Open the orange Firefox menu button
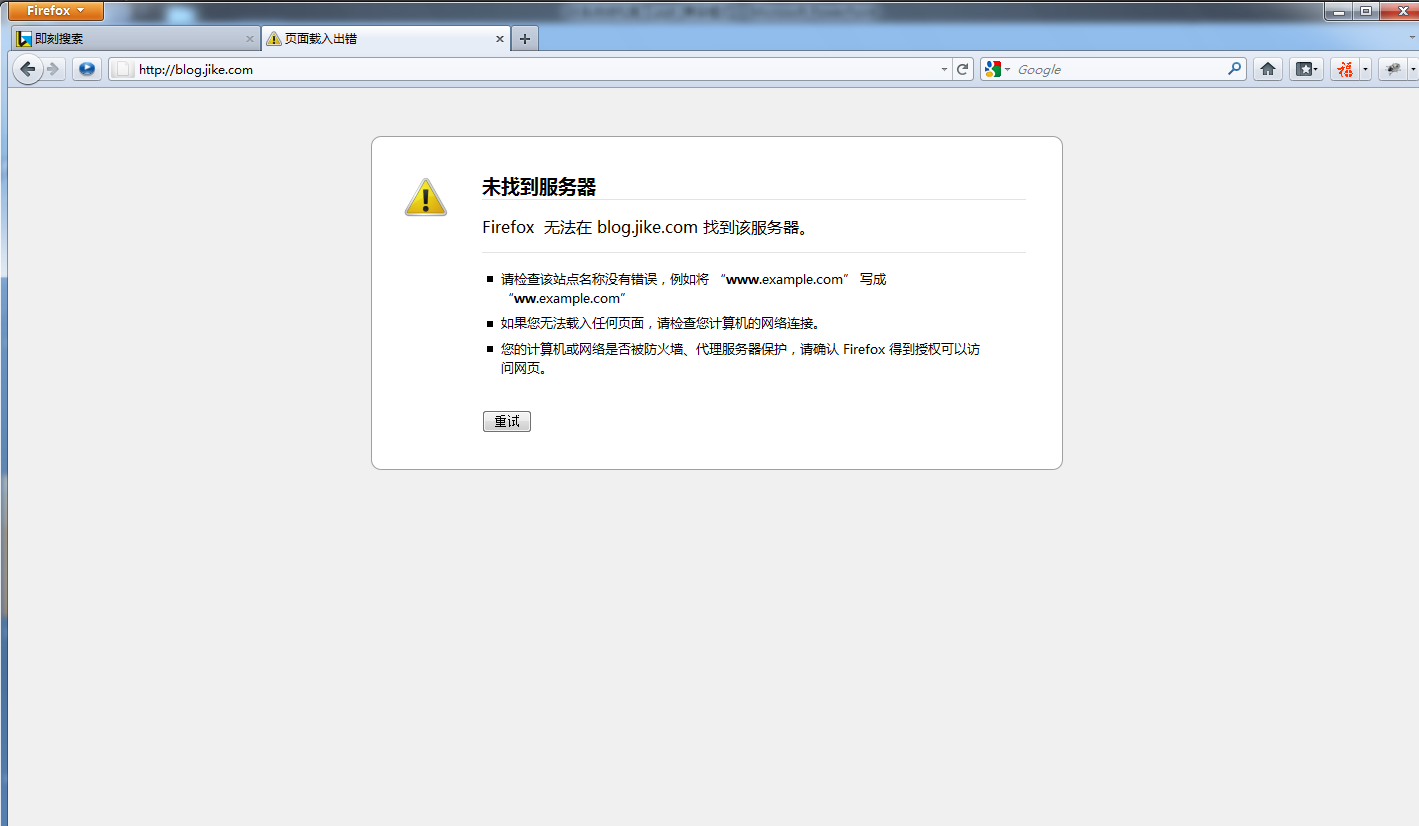This screenshot has width=1419, height=826. pyautogui.click(x=56, y=11)
